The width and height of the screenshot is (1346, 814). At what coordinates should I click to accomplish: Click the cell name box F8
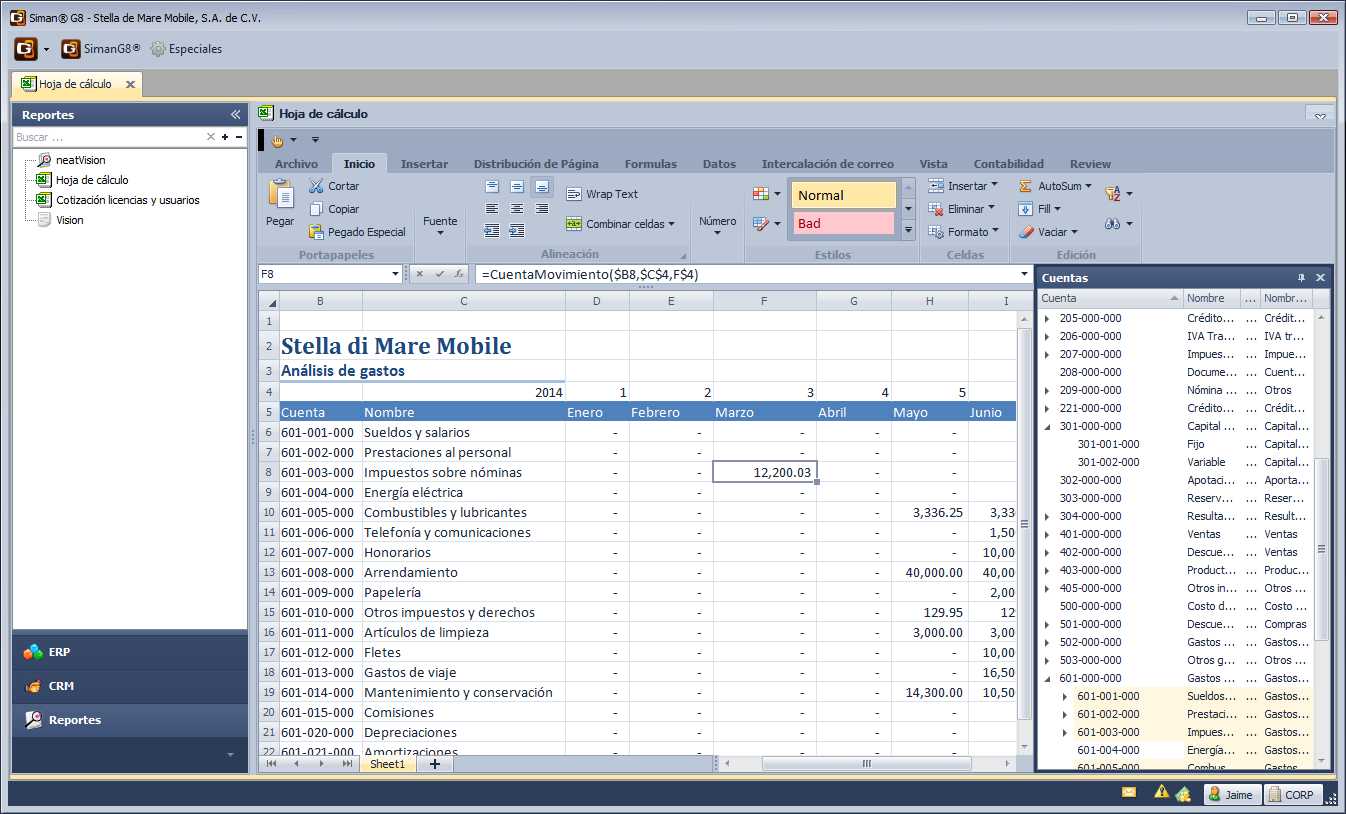point(330,274)
